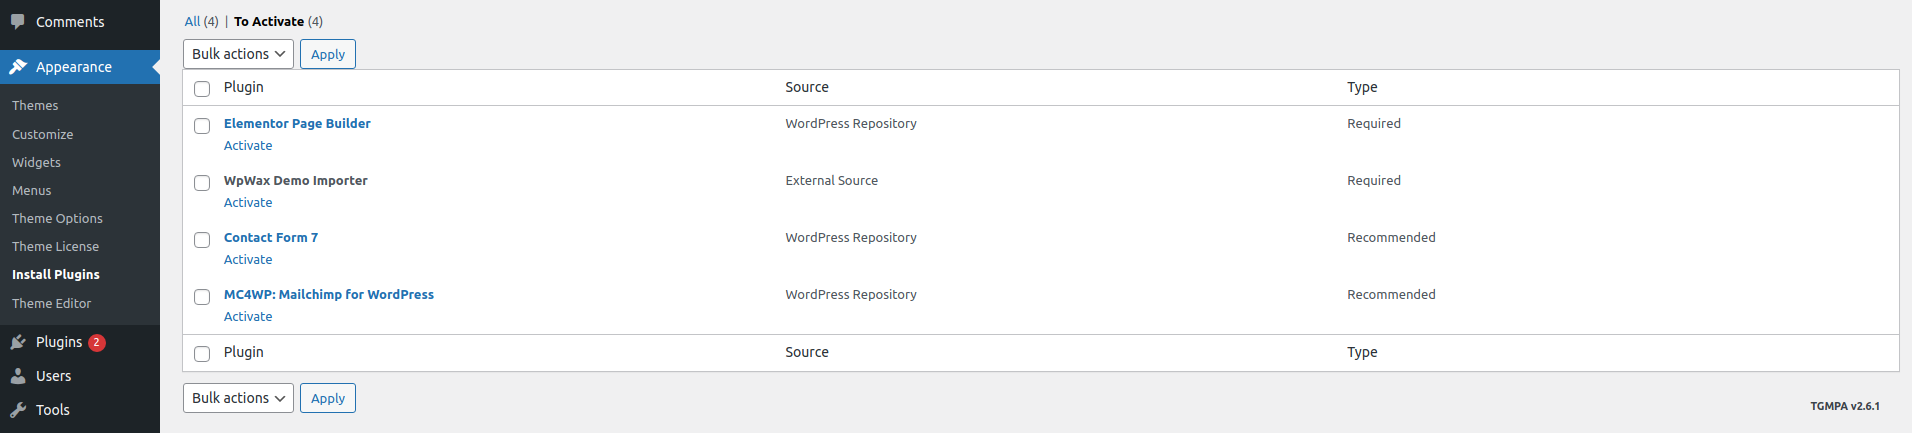Tick the WpWax Demo Importer checkbox
Viewport: 1912px width, 433px height.
202,183
